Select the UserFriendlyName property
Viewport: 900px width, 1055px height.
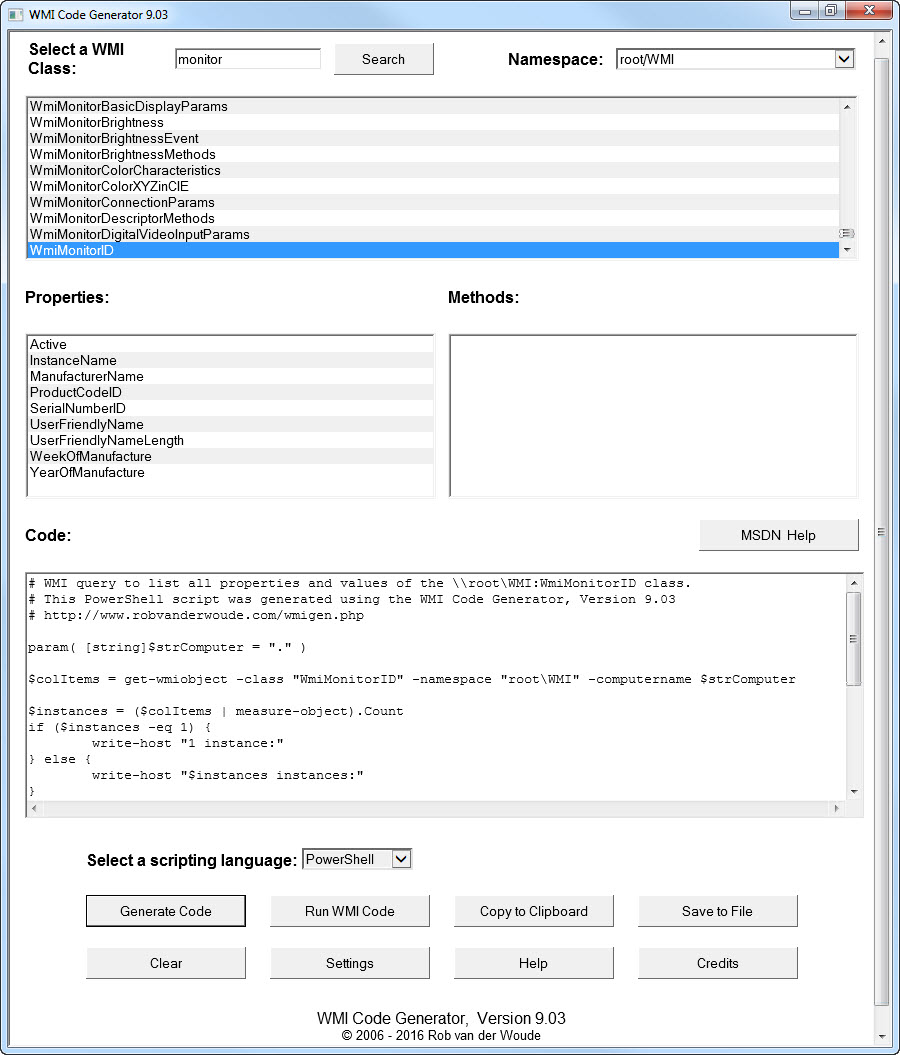click(x=230, y=425)
